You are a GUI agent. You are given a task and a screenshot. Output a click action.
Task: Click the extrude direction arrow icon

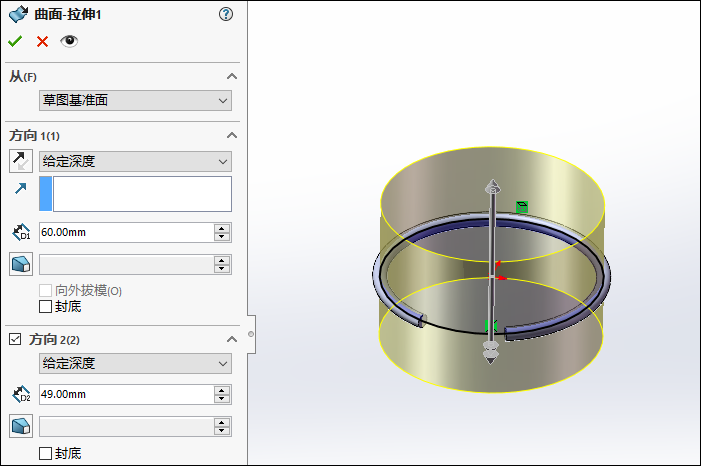coord(21,188)
